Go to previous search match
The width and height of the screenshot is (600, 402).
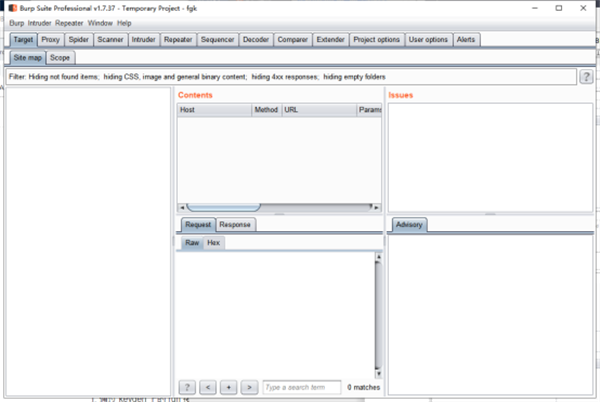pos(208,387)
